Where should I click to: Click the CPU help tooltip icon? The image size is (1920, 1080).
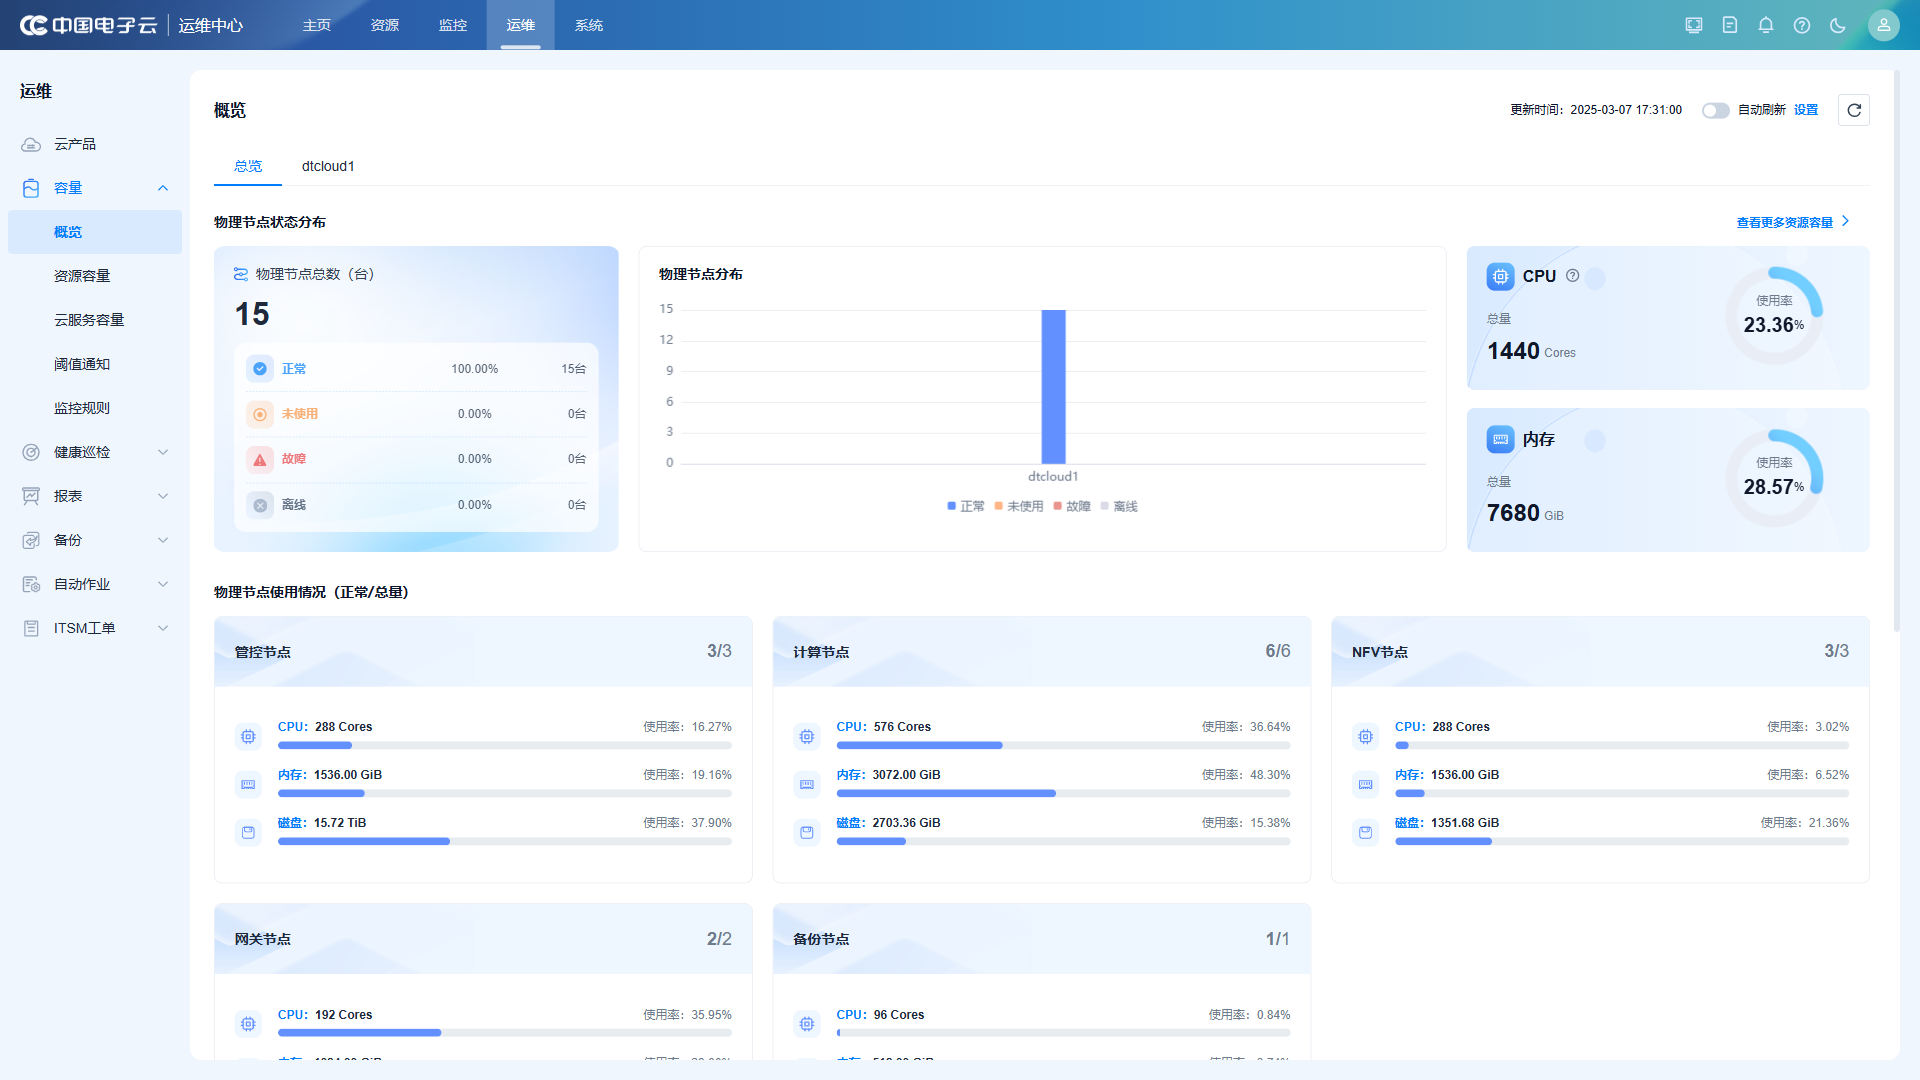point(1573,276)
